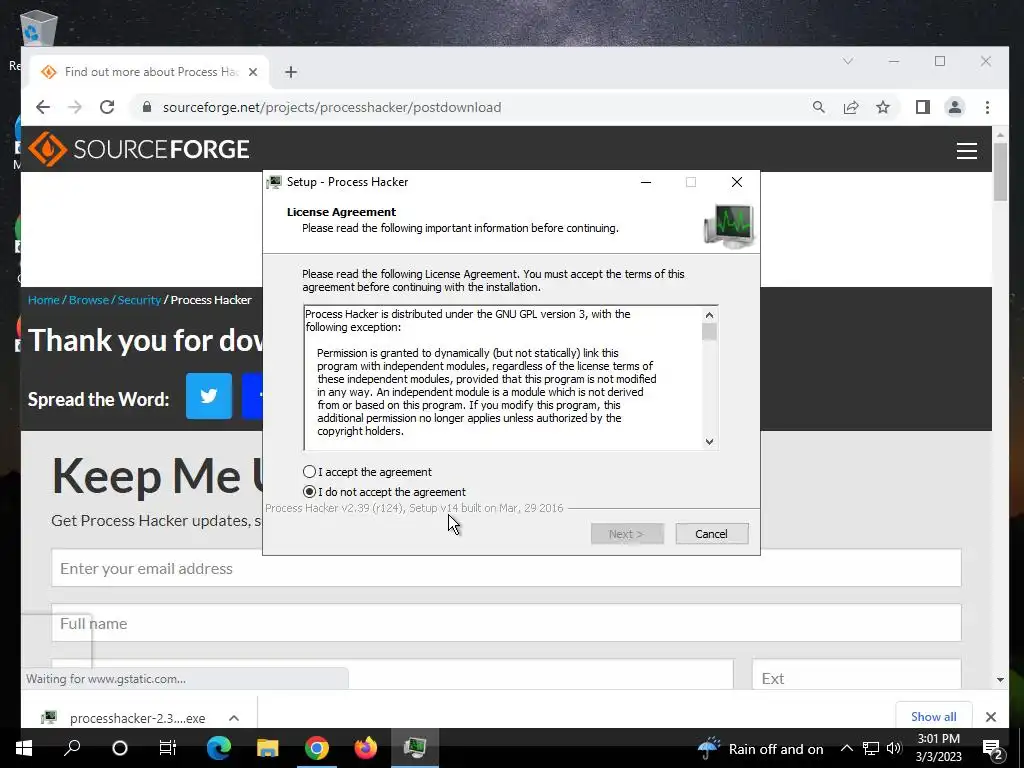Click share this page icon

click(851, 107)
